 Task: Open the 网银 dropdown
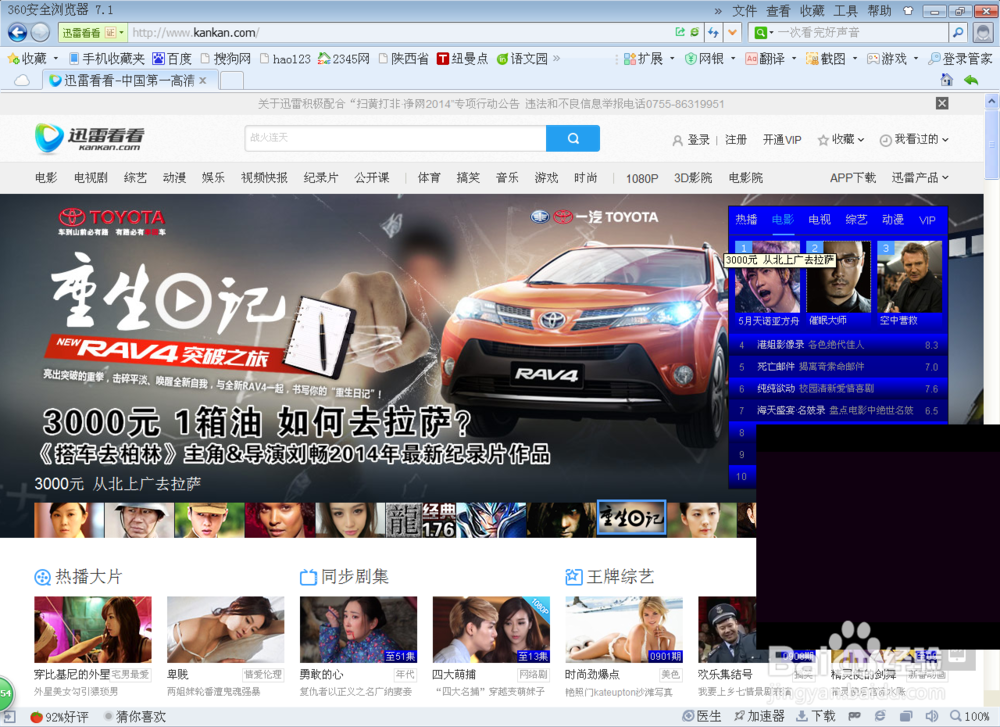710,59
